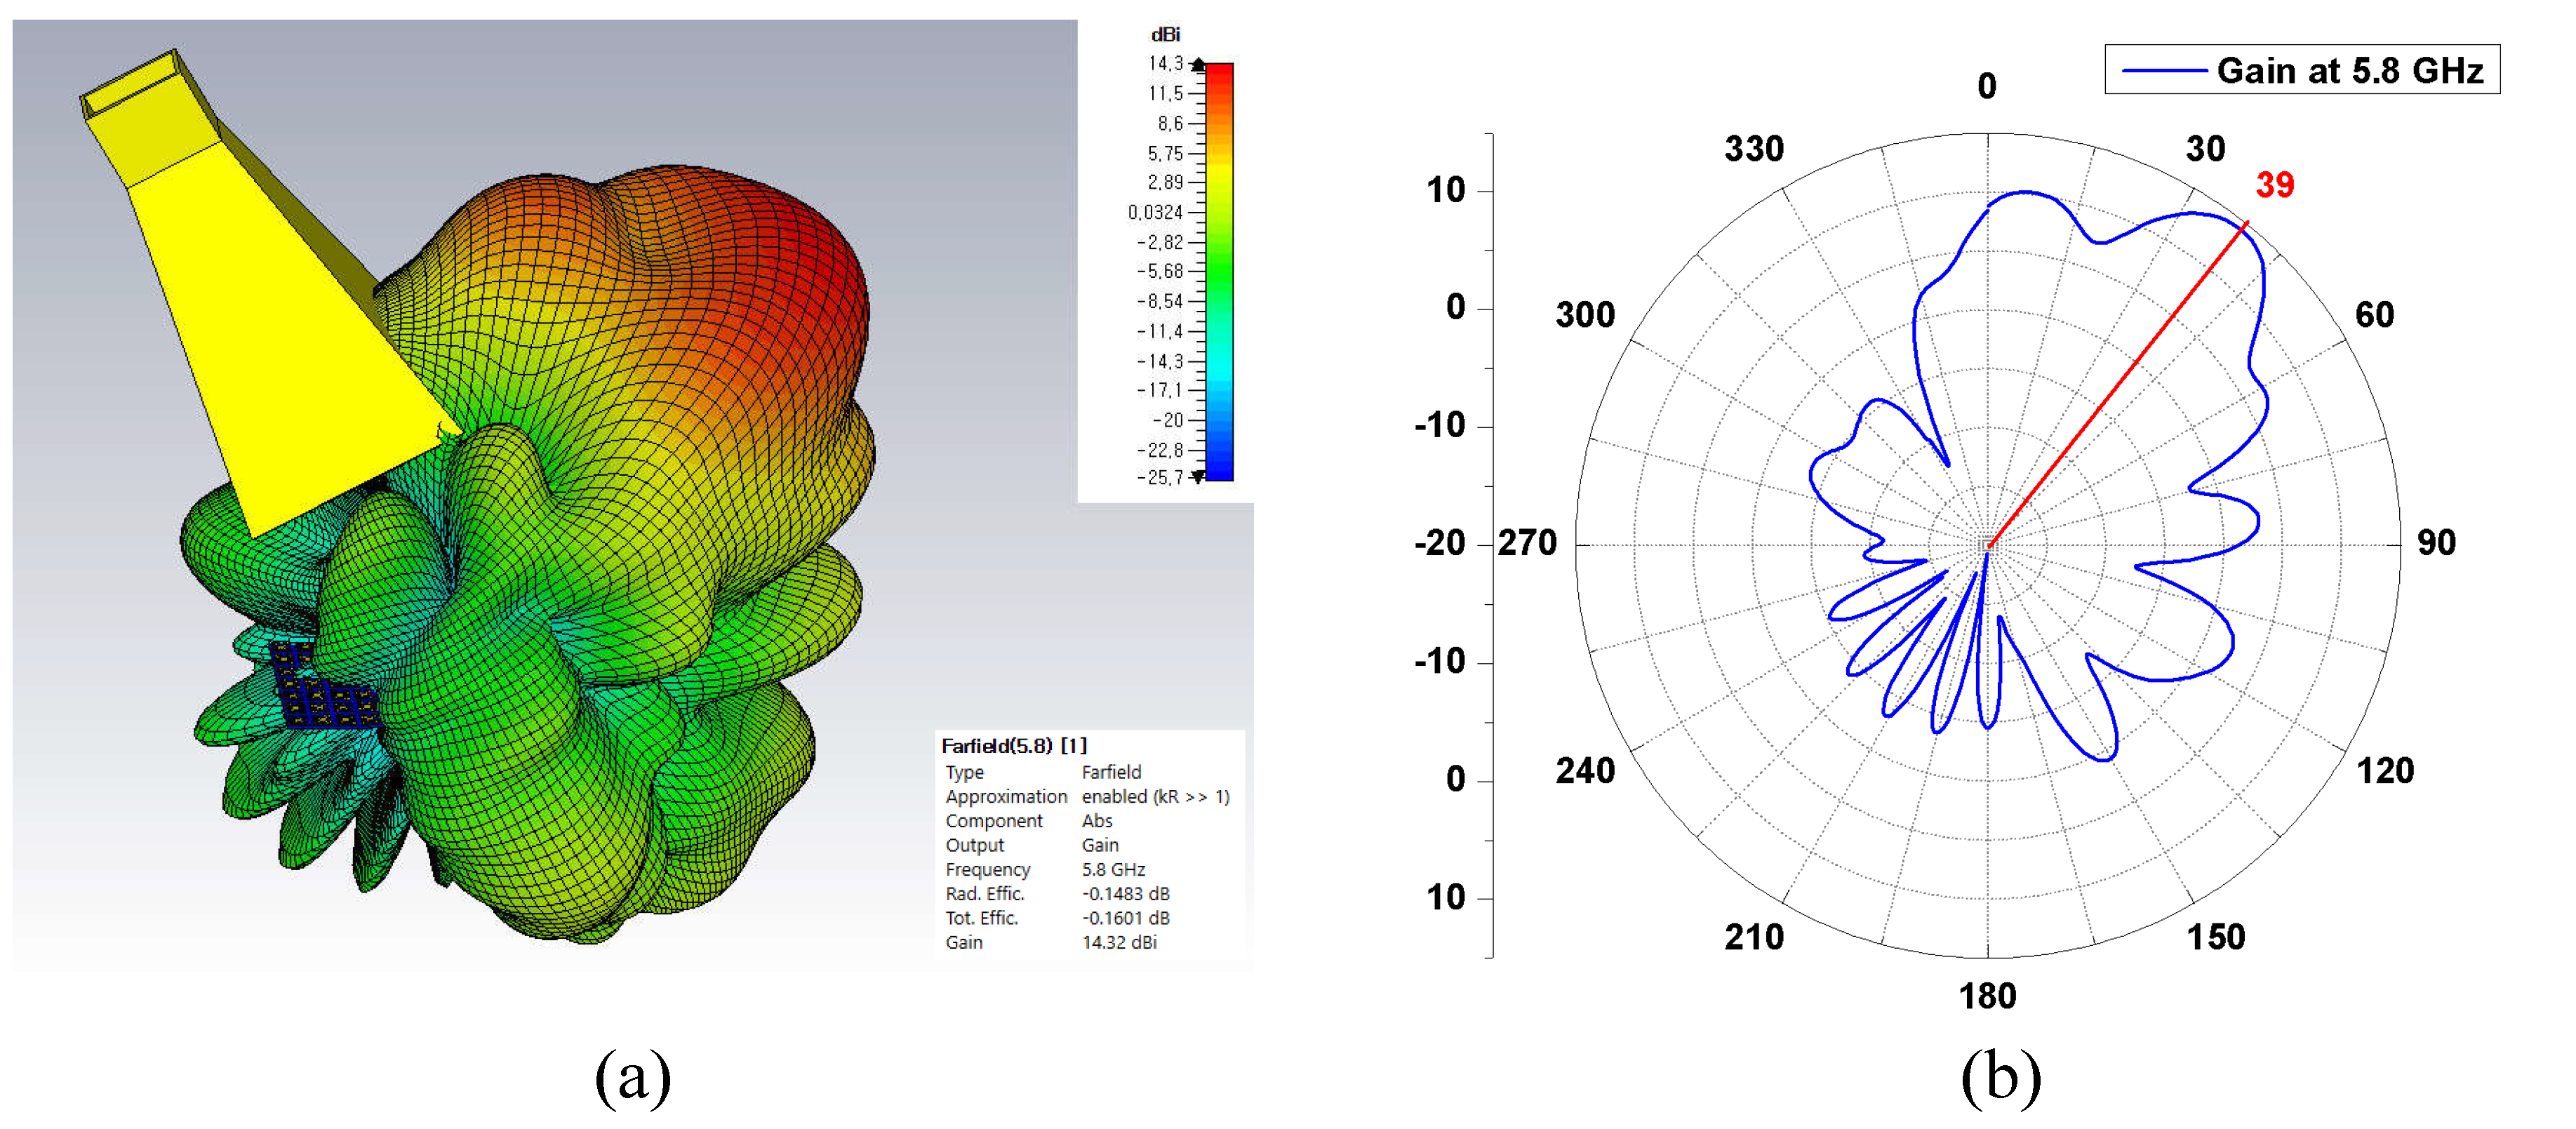
Task: Click the 180 degree polar axis label
Action: click(1987, 996)
